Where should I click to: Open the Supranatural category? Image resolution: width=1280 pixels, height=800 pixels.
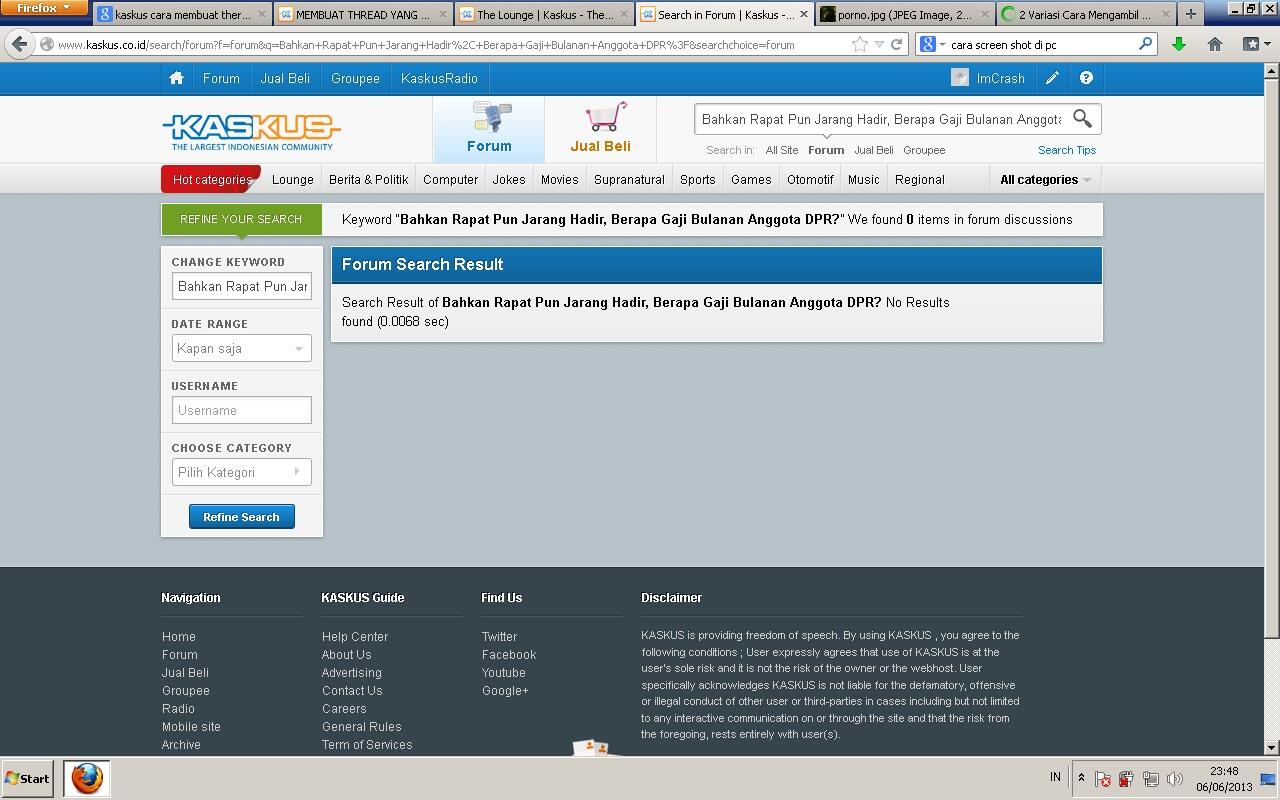tap(629, 180)
